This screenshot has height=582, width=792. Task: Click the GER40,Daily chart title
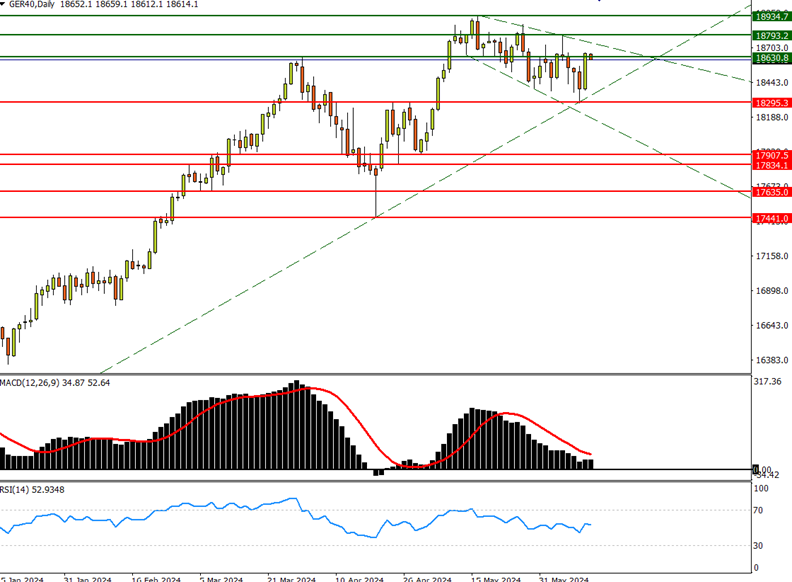coord(44,5)
